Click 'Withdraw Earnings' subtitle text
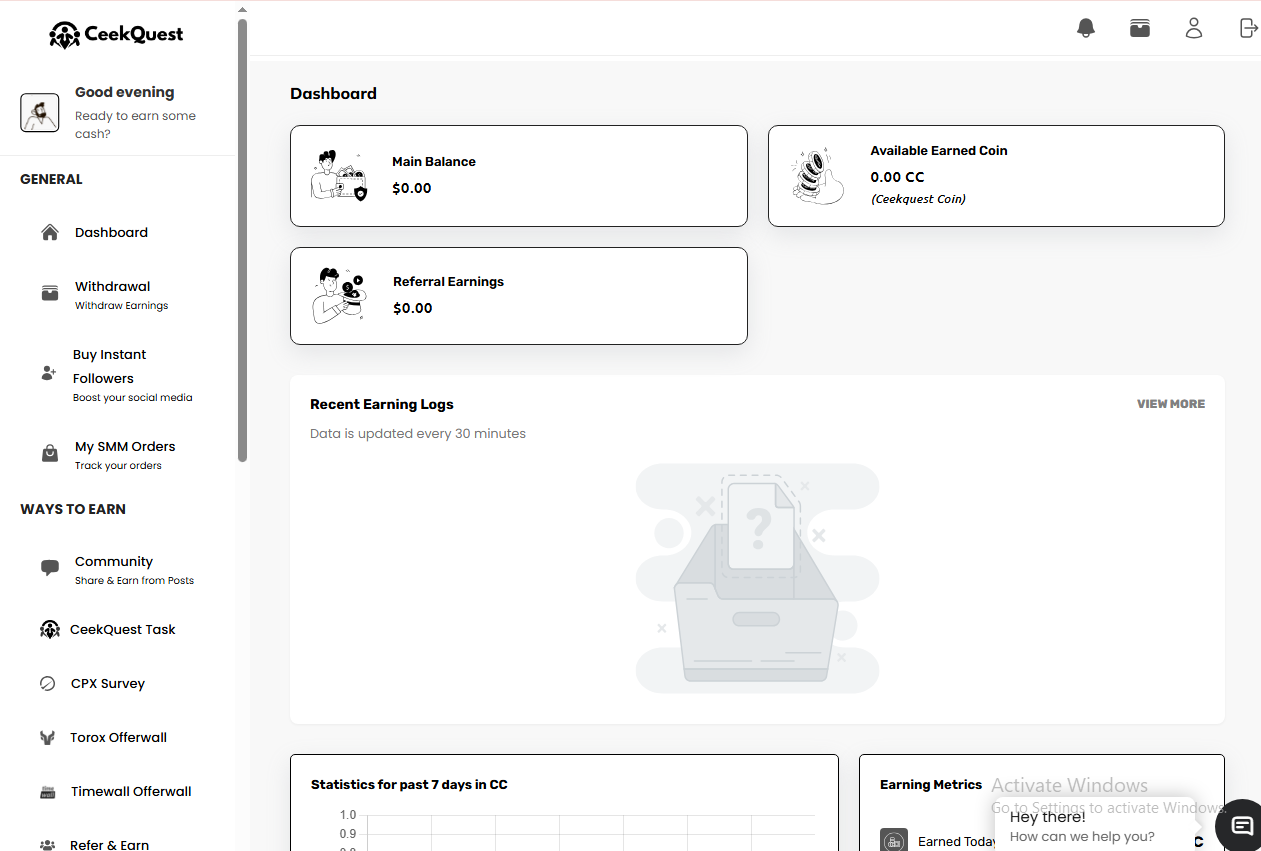Screen dimensions: 1261x851 pos(121,306)
